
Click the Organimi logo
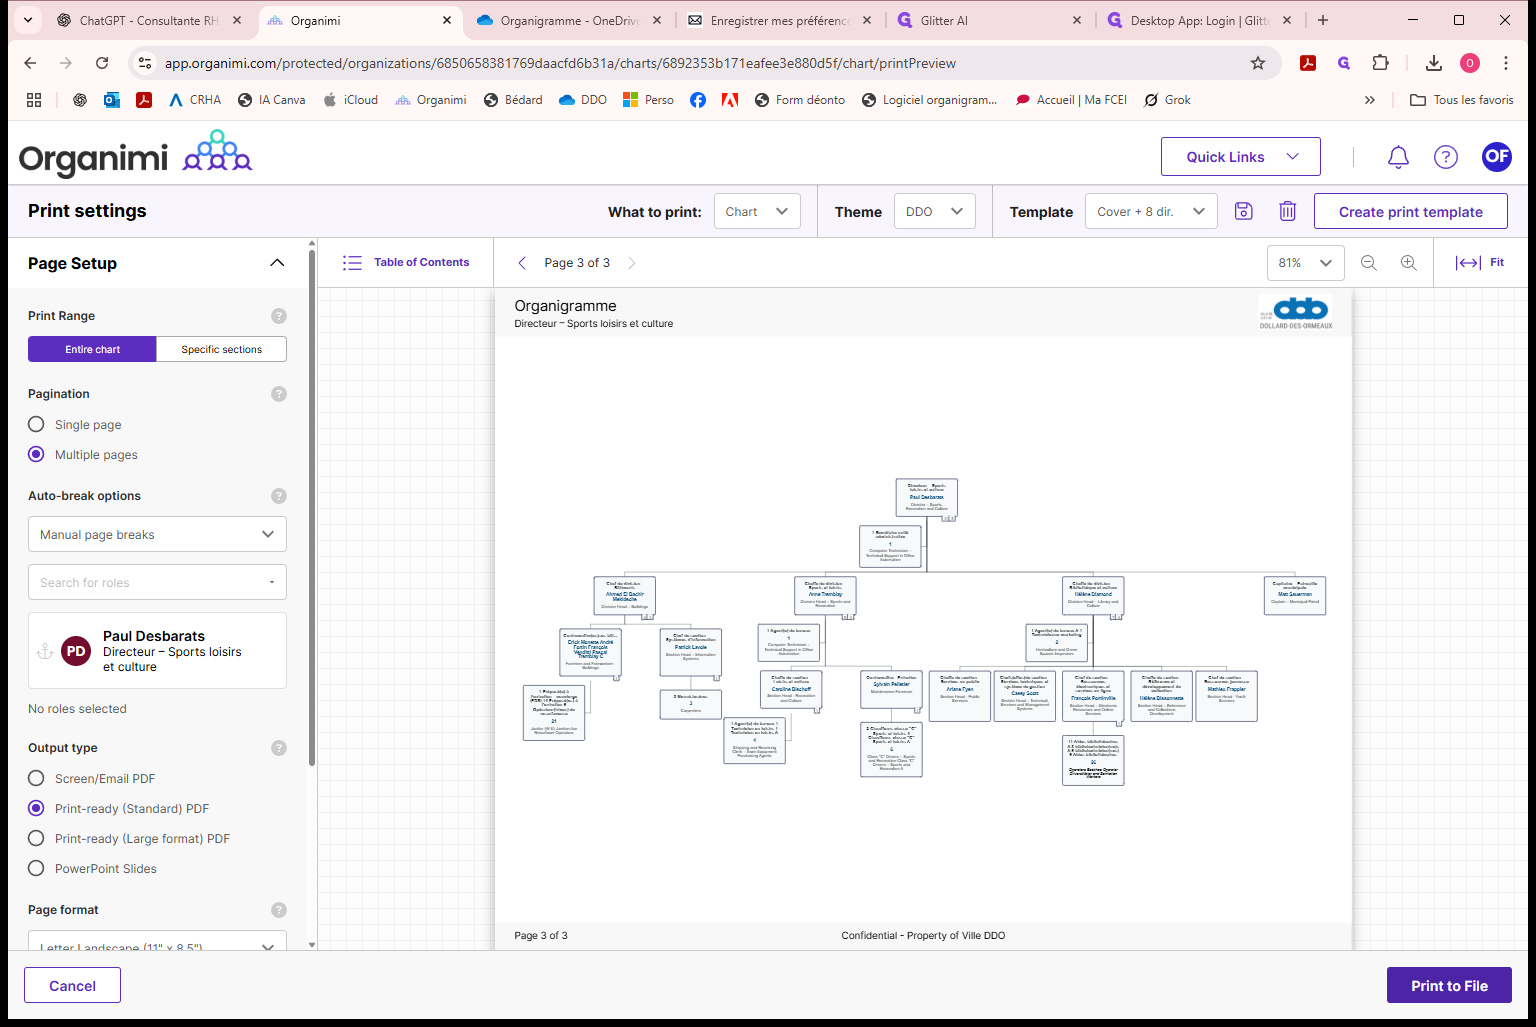point(135,154)
